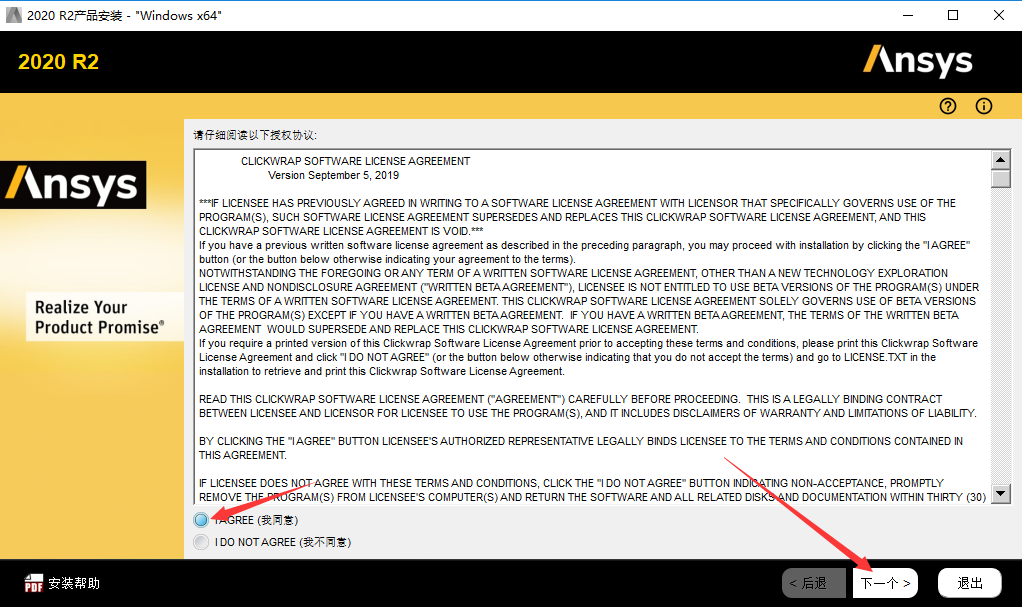
Task: Click the installer window title bar text
Action: (x=124, y=15)
